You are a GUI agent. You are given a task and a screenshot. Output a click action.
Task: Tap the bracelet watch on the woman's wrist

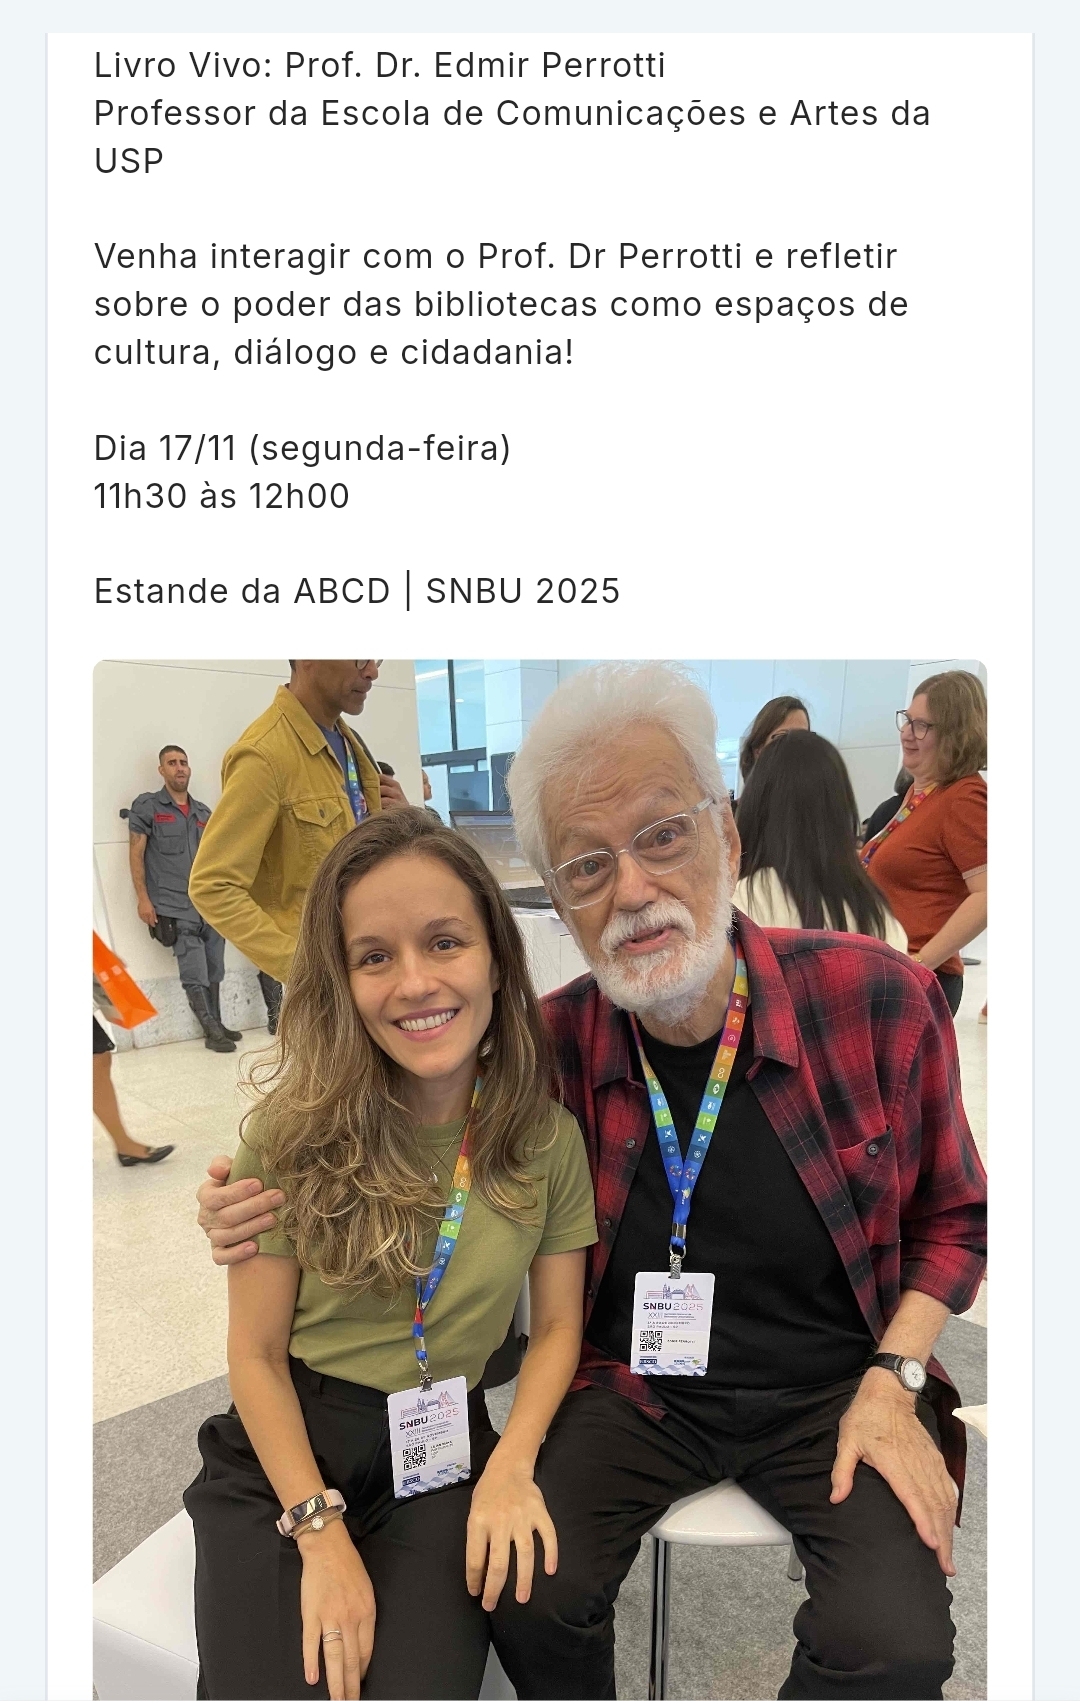click(x=310, y=1513)
